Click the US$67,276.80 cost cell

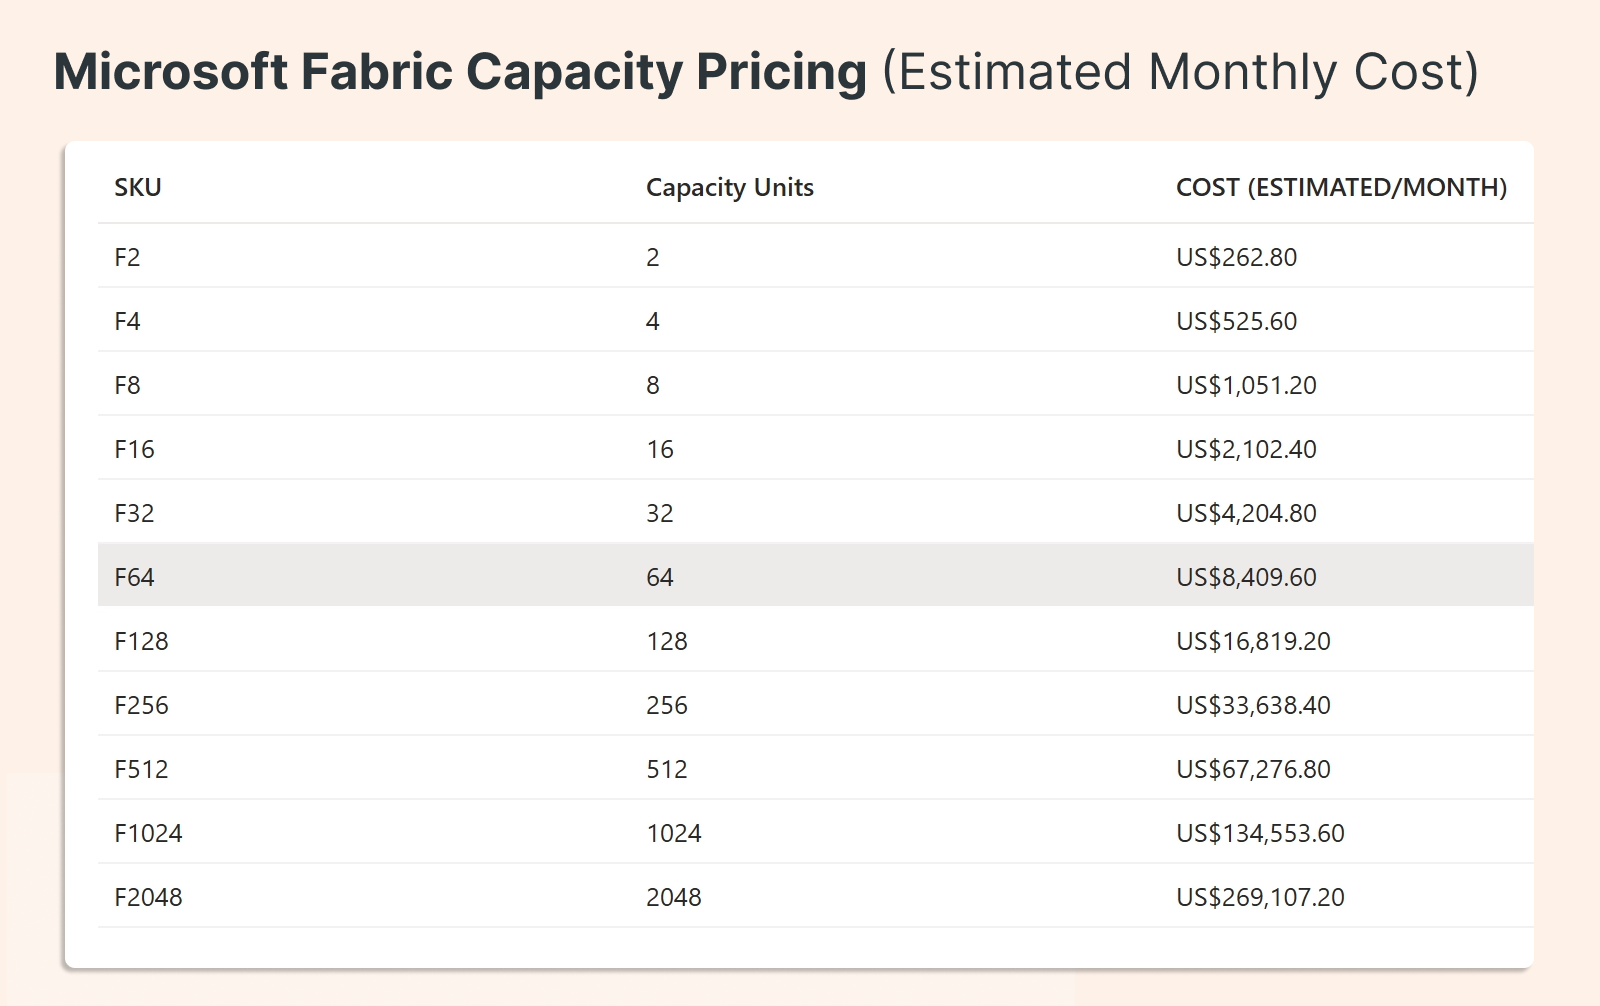point(1253,770)
